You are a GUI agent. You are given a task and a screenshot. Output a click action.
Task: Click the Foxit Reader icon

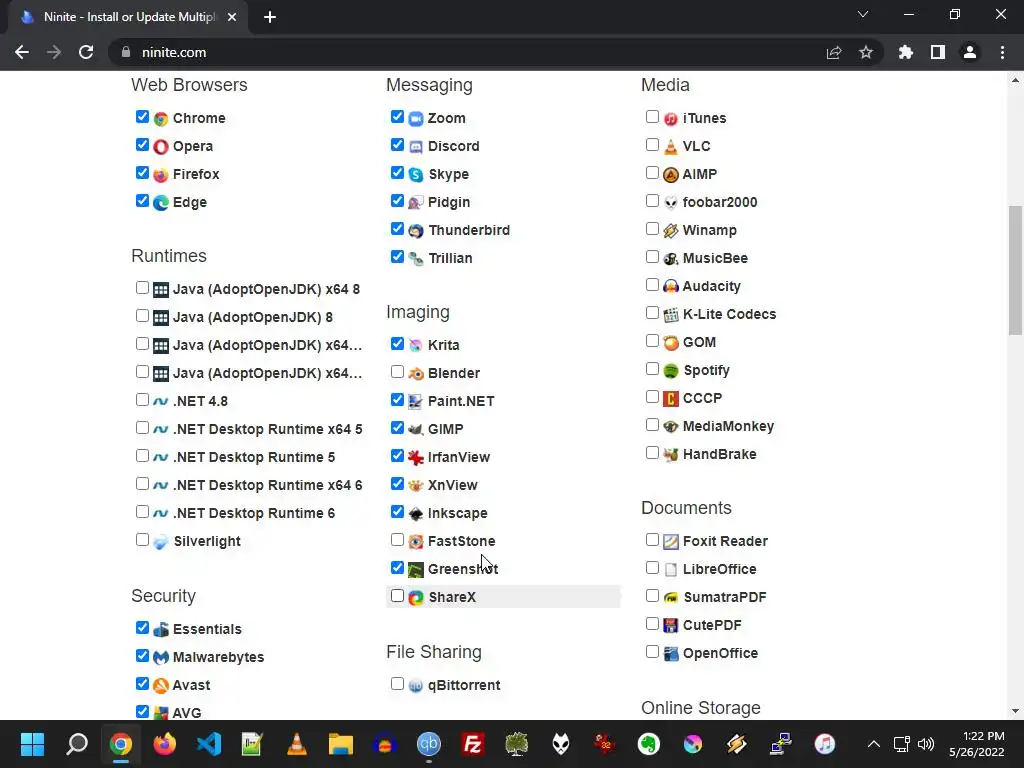[671, 542]
